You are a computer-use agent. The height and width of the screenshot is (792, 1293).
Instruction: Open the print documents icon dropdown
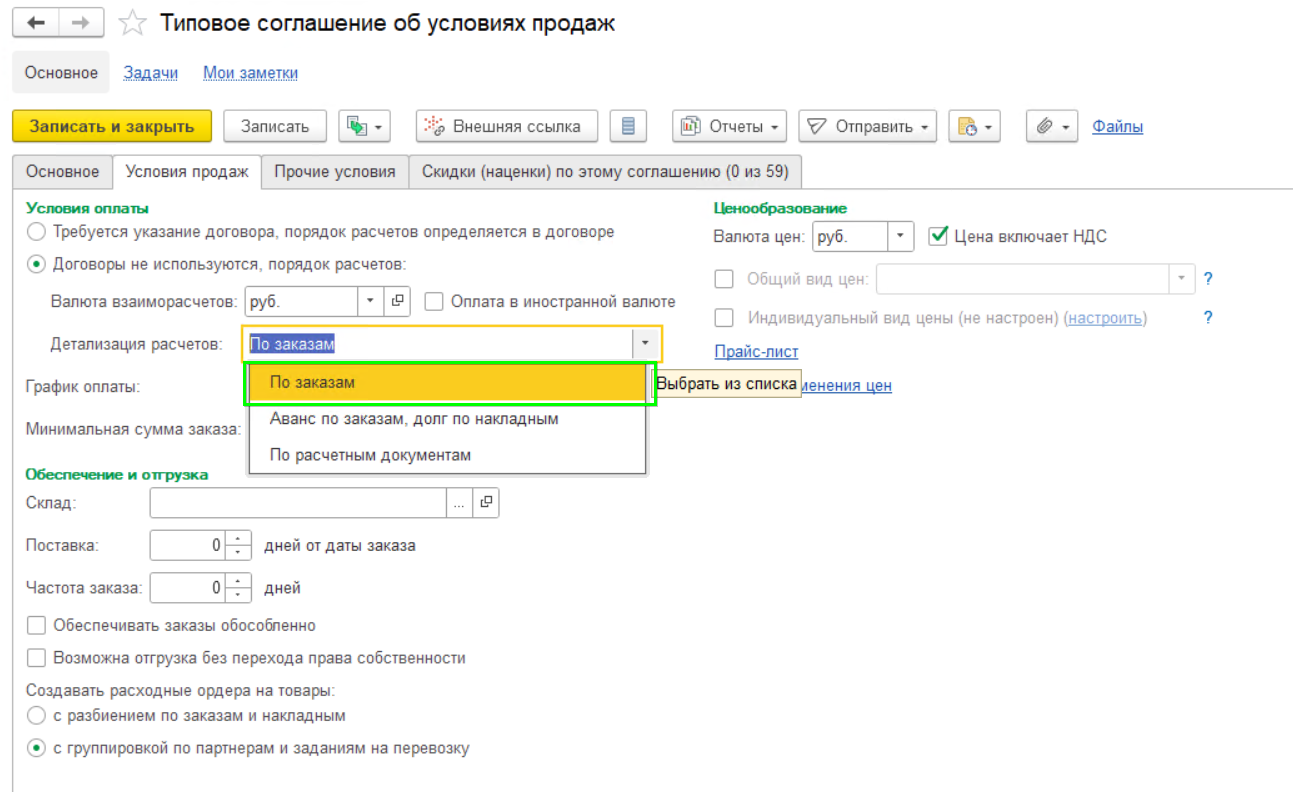(974, 126)
